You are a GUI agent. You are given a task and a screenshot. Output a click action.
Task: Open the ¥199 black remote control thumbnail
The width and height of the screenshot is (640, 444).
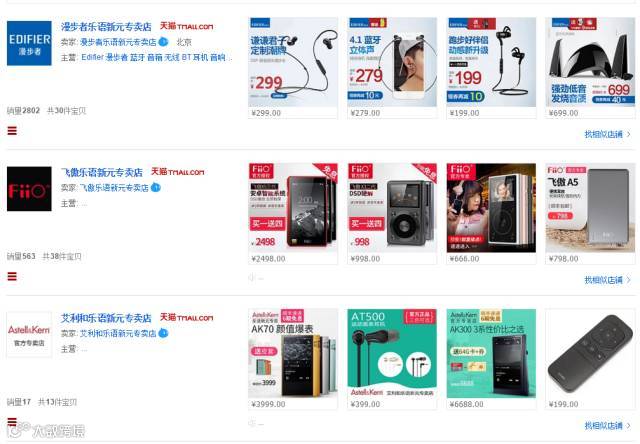pyautogui.click(x=590, y=353)
